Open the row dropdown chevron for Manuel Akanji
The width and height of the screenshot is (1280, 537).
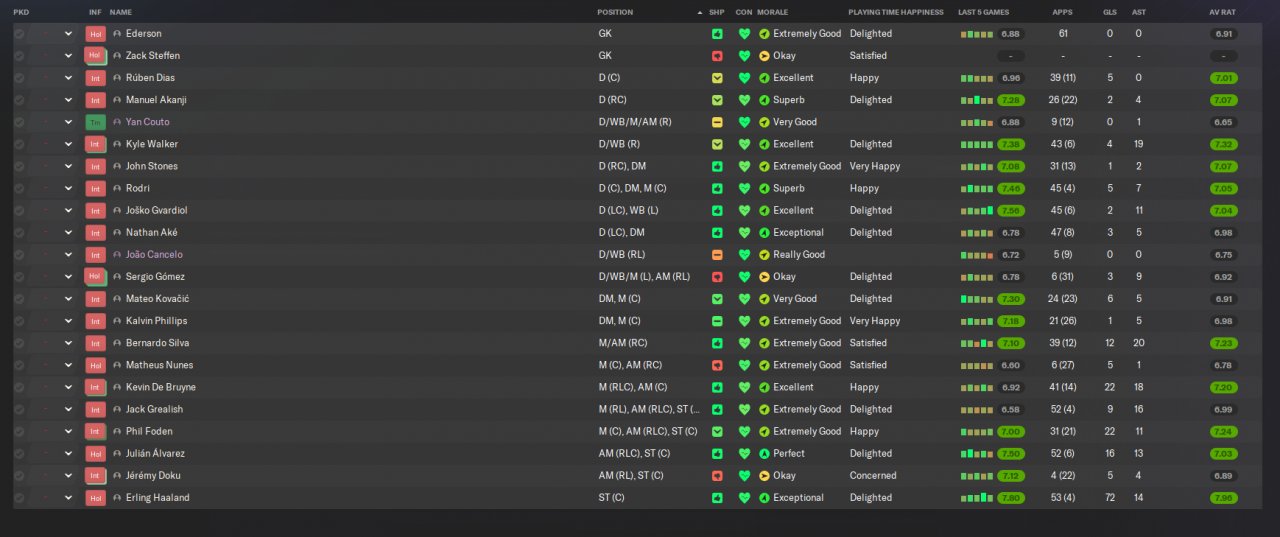click(x=68, y=100)
